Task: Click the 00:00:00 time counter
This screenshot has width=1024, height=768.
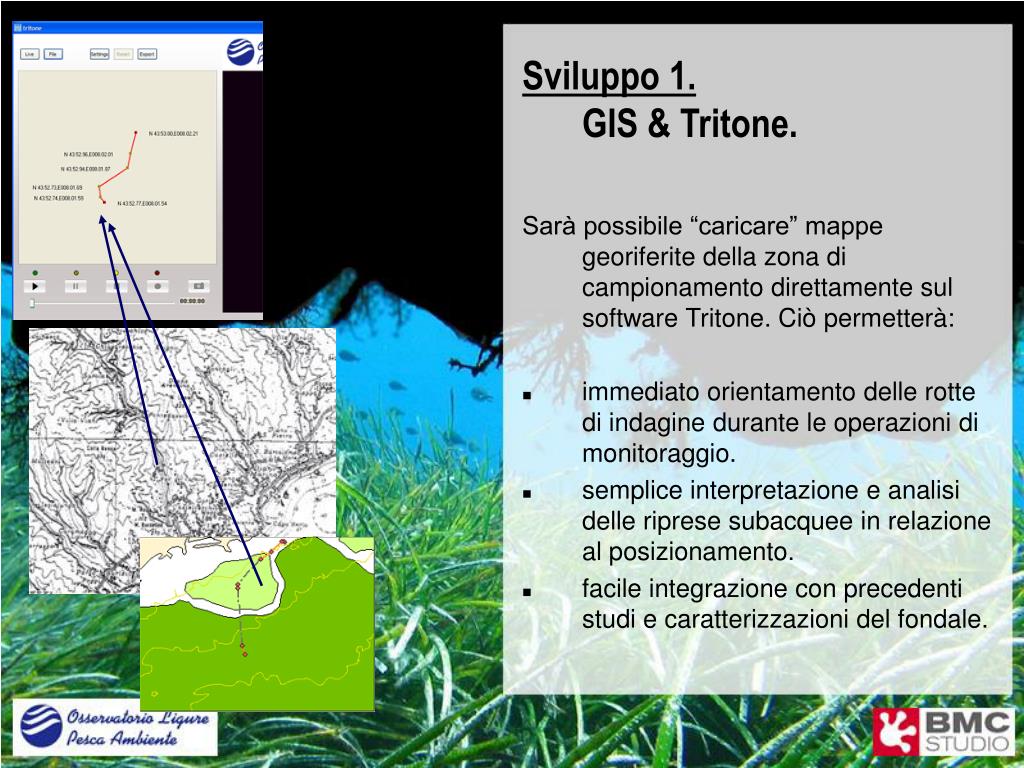Action: click(192, 301)
